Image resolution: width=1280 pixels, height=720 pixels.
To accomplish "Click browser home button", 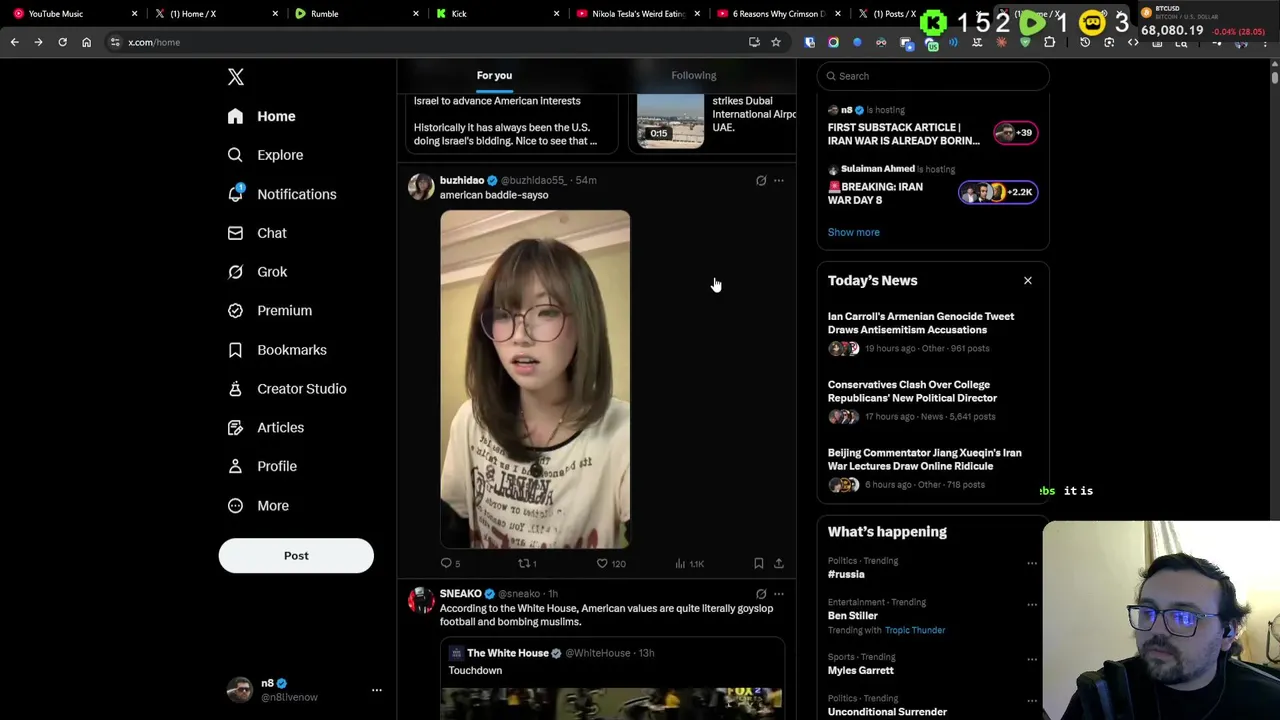I will pos(86,42).
